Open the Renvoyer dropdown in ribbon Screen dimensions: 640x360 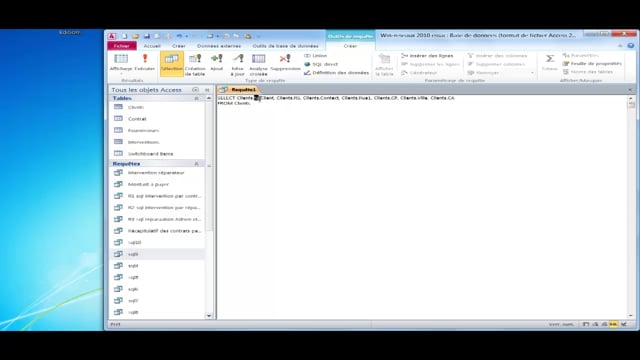[532, 73]
